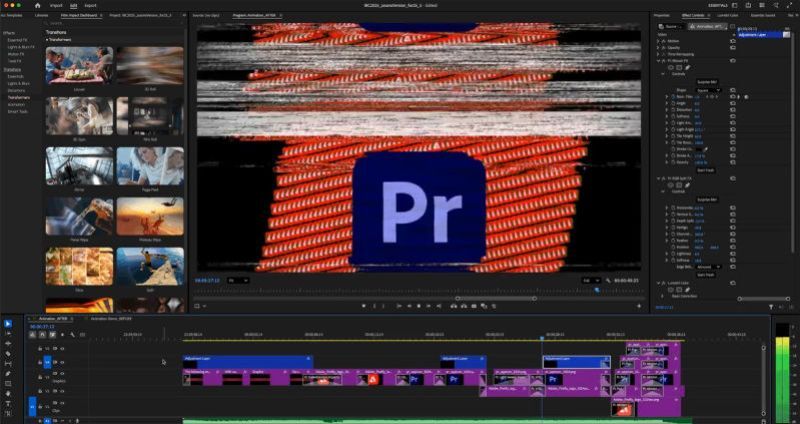Pick Stroke Color with the eyedropper

coord(707,149)
